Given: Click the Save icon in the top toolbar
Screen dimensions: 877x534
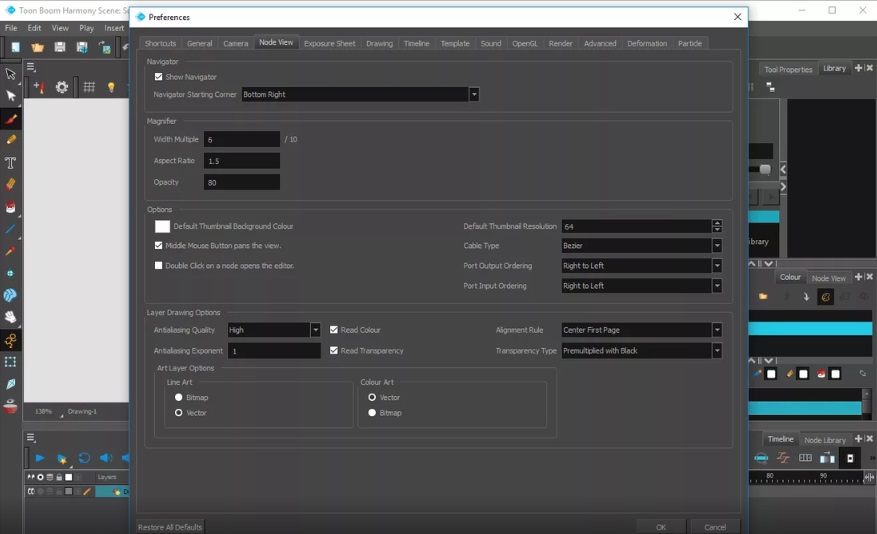Looking at the screenshot, I should 60,47.
